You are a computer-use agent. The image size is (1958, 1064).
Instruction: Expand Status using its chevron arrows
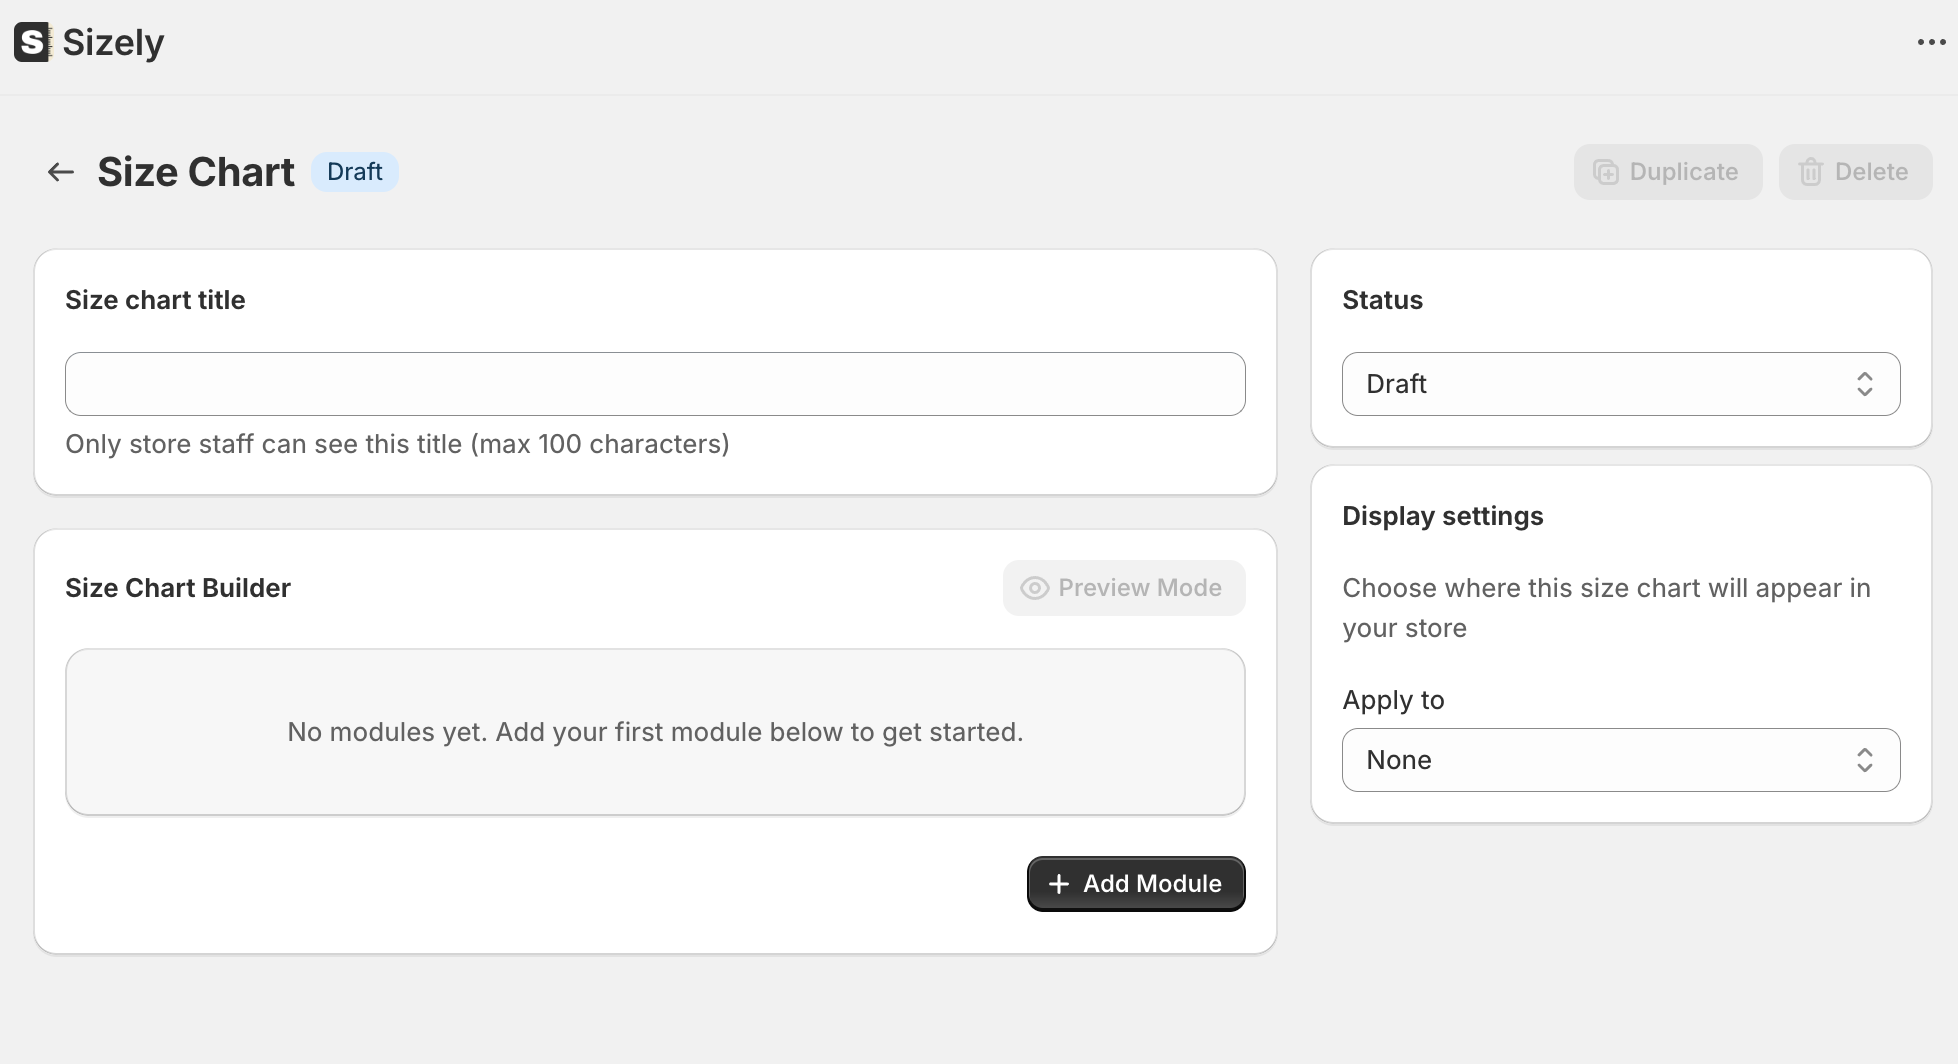pyautogui.click(x=1864, y=384)
